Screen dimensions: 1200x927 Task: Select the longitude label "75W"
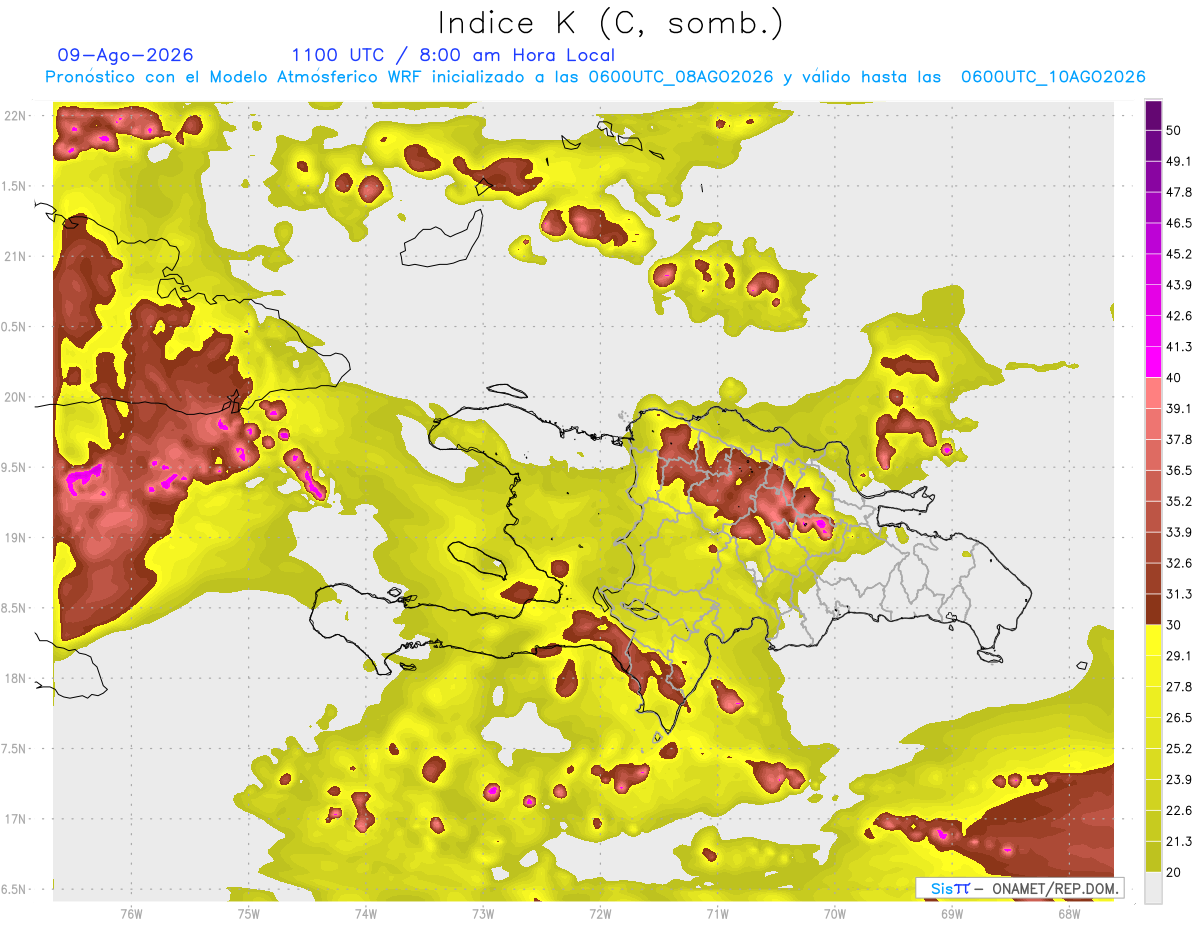(249, 914)
